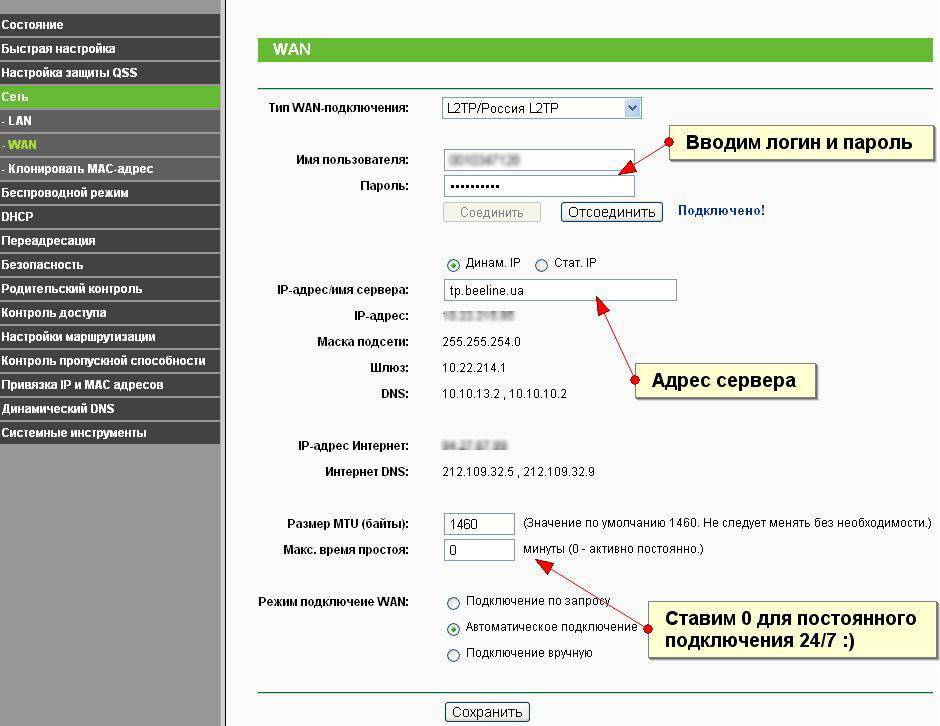
Task: Go to Быстрая настройка in the sidebar
Action: click(110, 48)
